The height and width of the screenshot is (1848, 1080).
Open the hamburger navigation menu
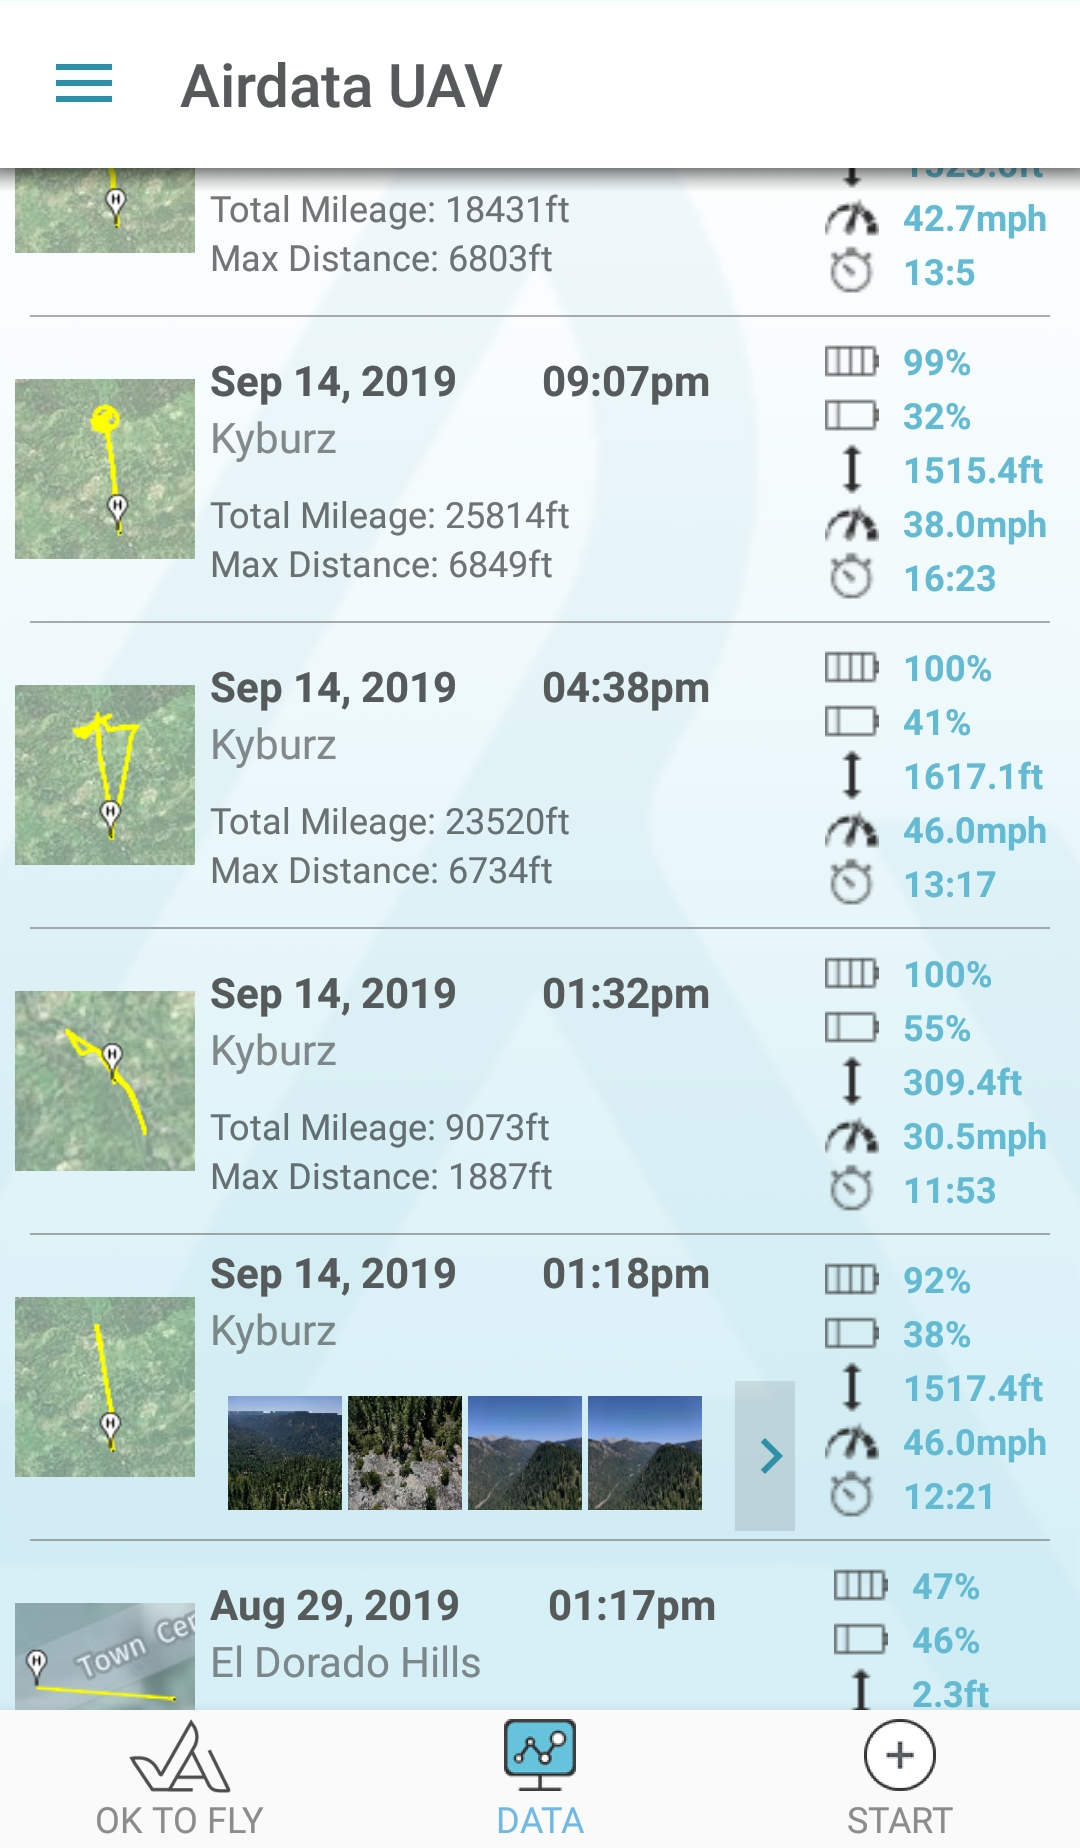pos(84,84)
